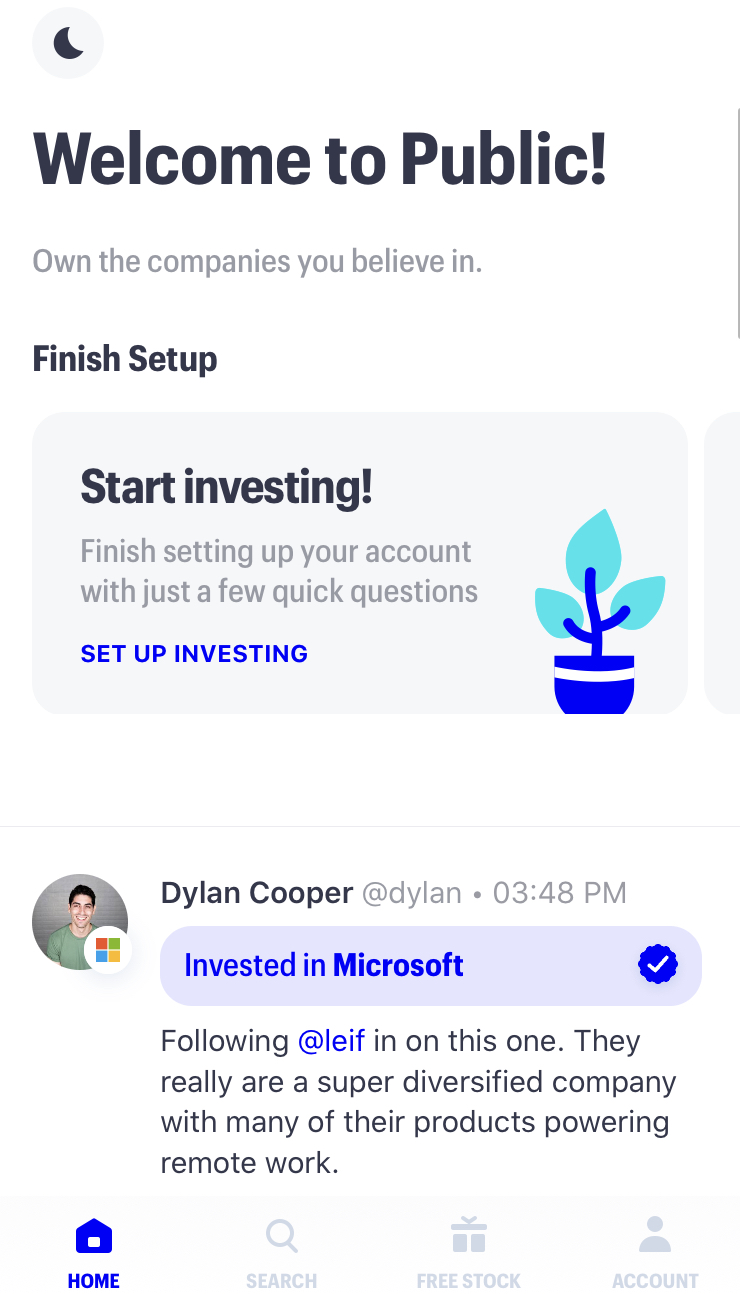The height and width of the screenshot is (1294, 740).
Task: Go to the Account person tab
Action: pos(655,1237)
